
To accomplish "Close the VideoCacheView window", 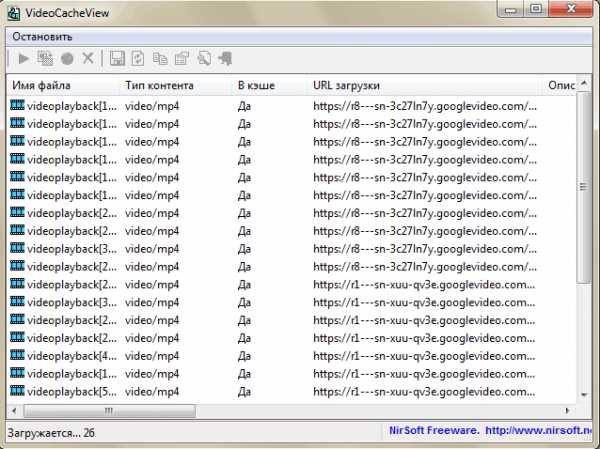I will pos(571,9).
